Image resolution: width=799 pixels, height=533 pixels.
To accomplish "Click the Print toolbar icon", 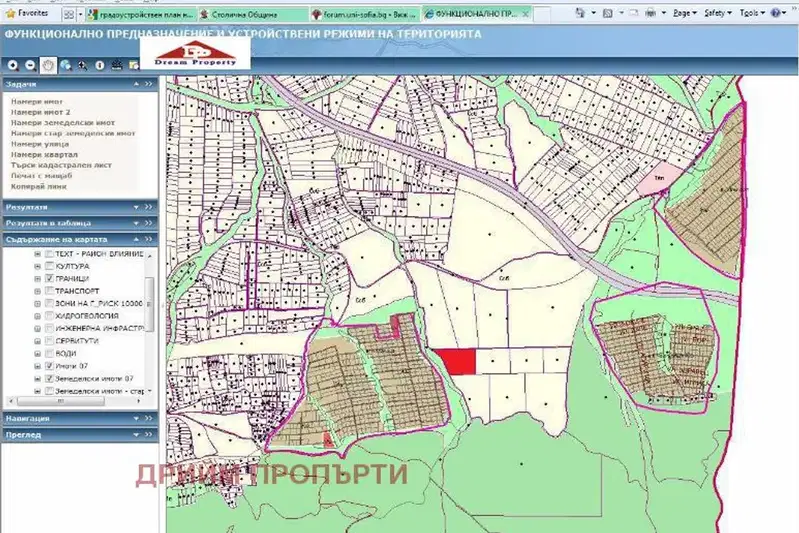I will coord(650,13).
